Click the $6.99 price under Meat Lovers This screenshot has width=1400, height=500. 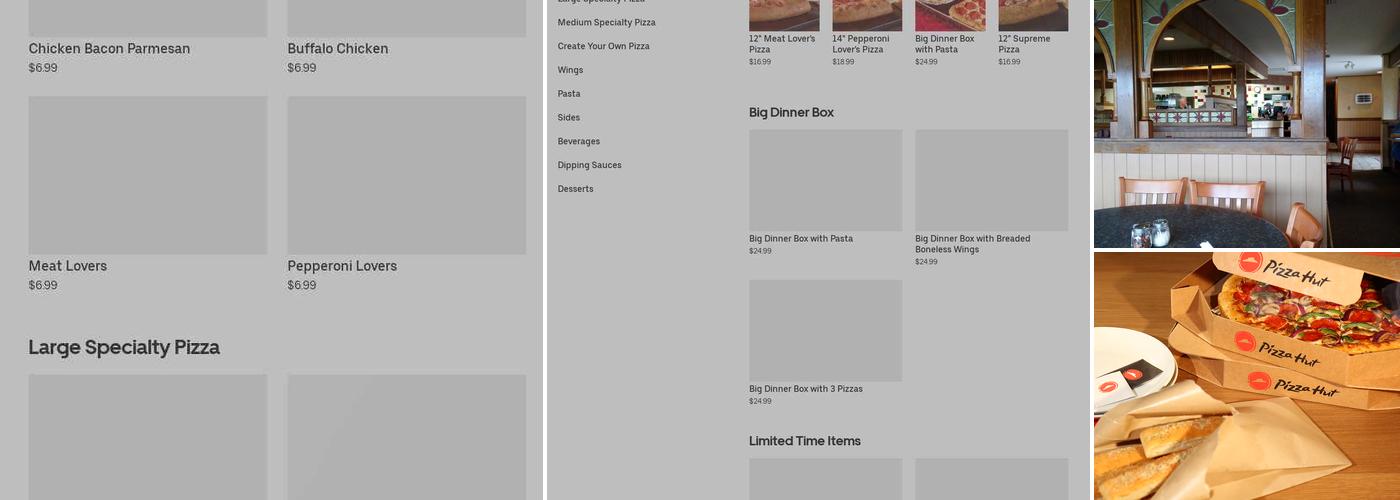(x=43, y=285)
